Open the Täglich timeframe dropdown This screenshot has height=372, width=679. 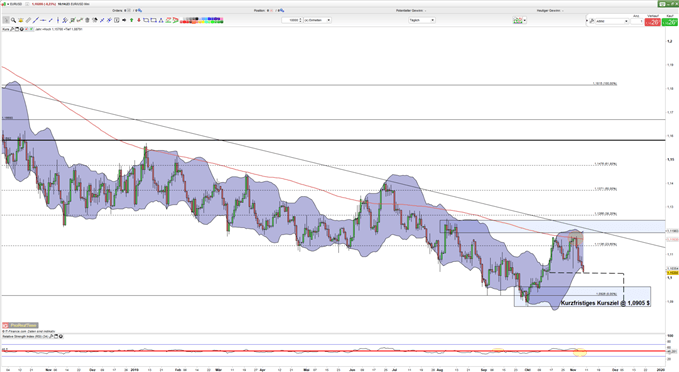(422, 20)
